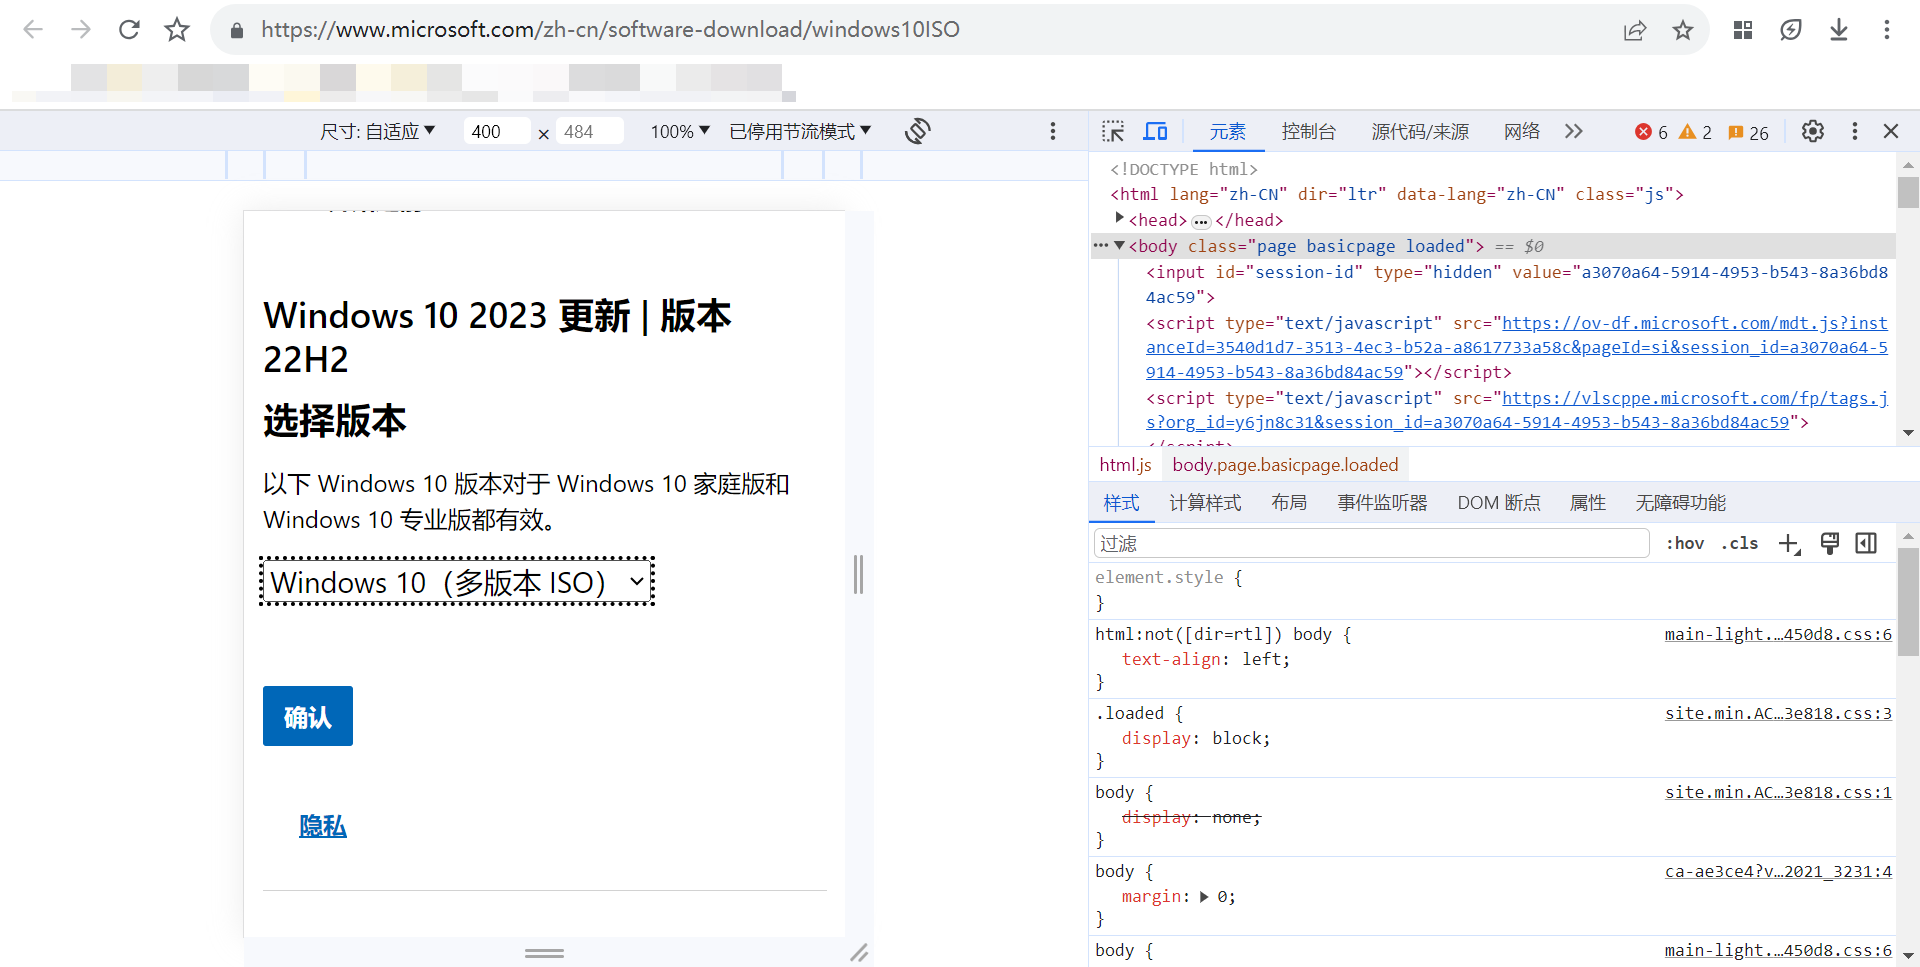
Task: Select the 无障碍功能 pane tab
Action: pos(1681,503)
